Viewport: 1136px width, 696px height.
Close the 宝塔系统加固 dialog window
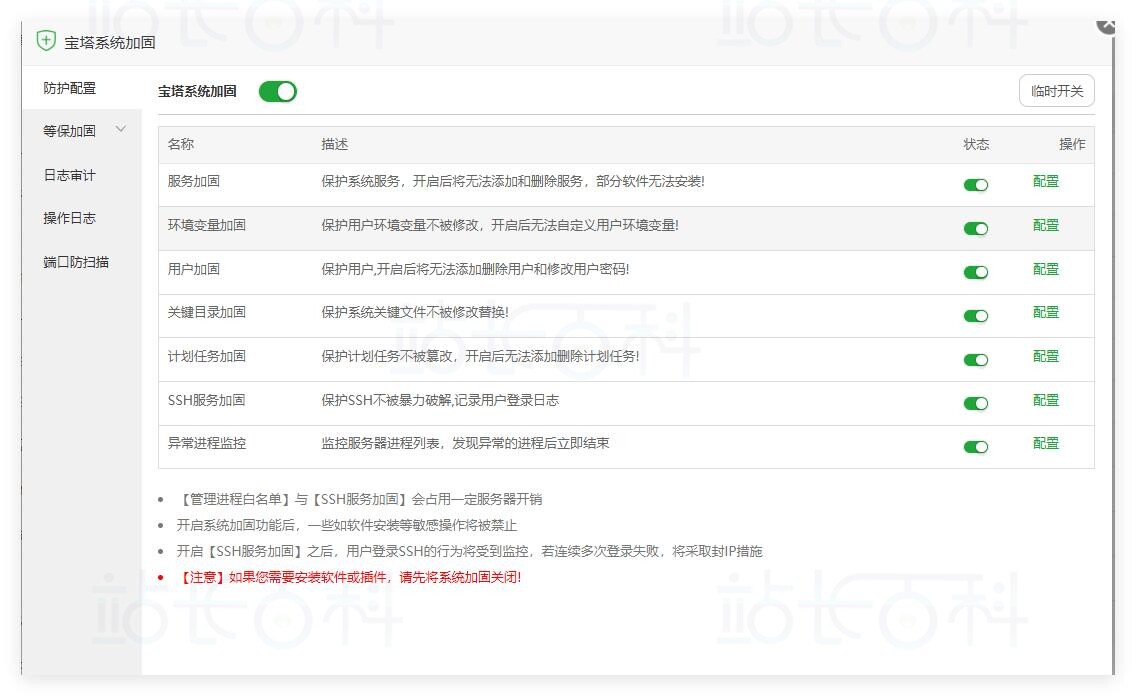pos(1108,24)
